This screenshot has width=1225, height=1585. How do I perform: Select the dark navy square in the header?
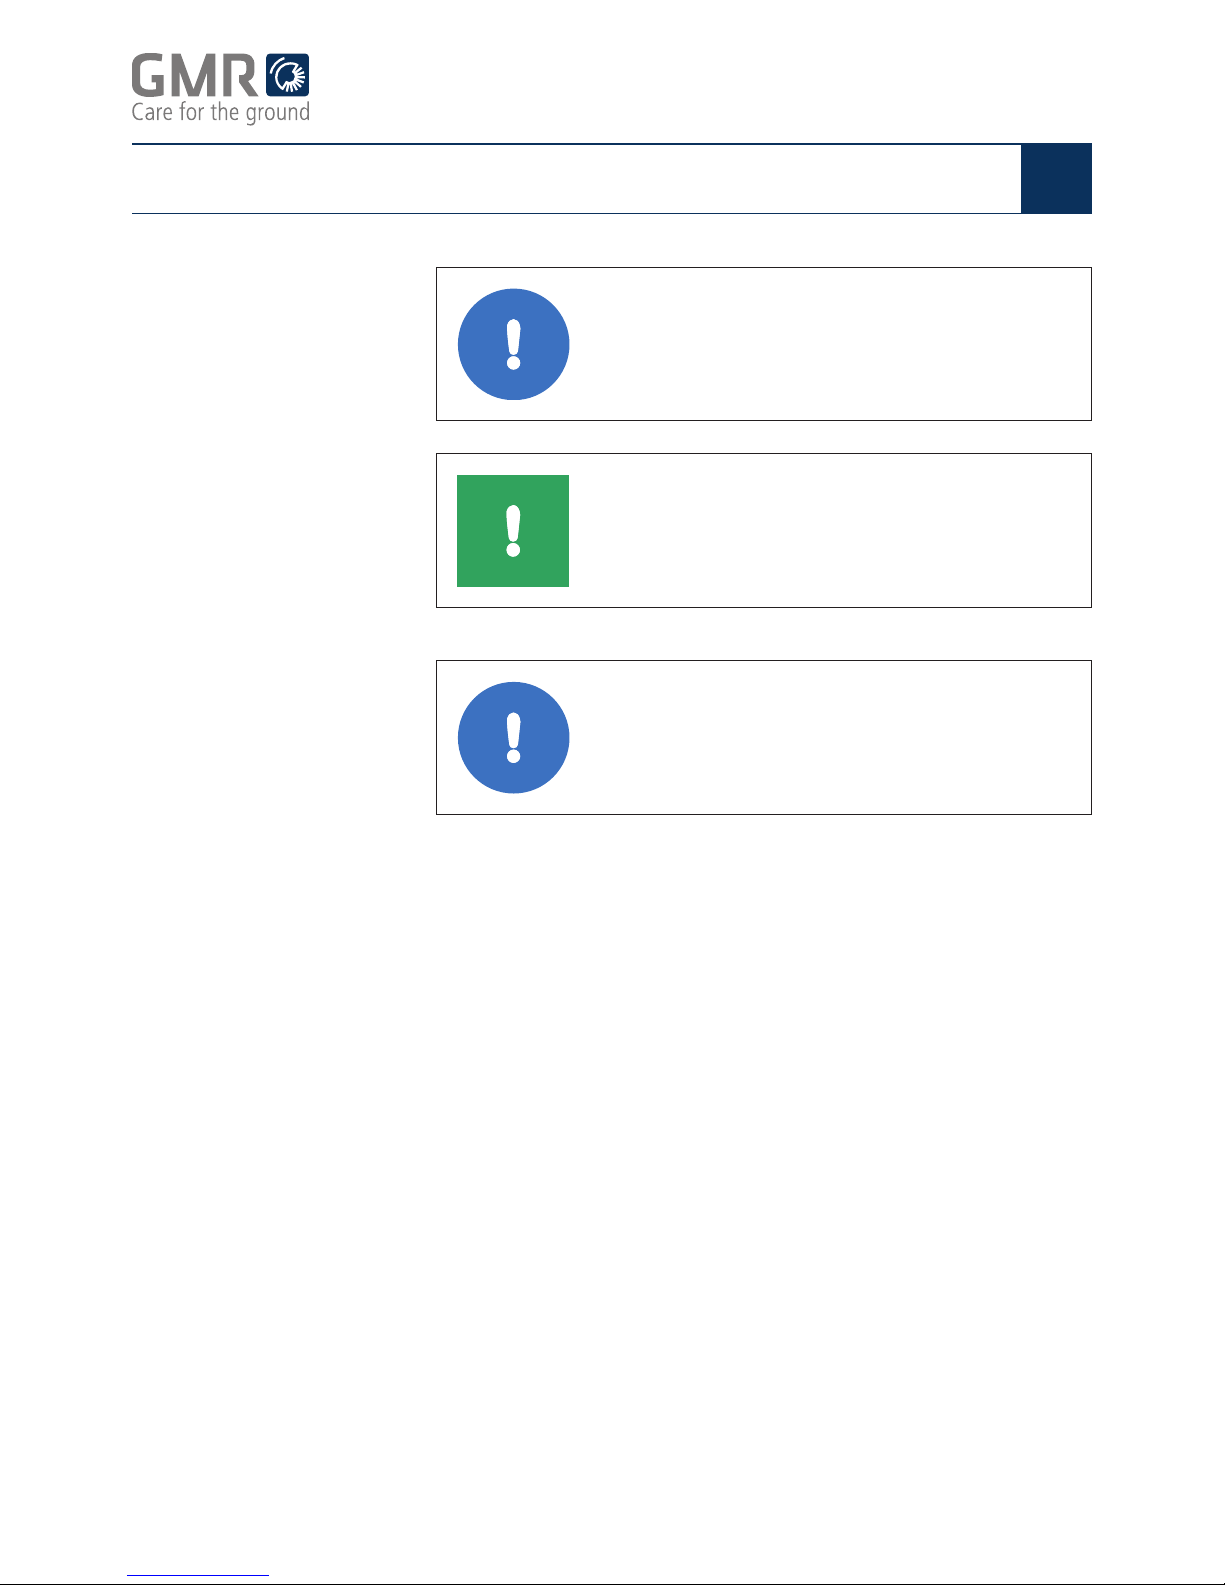pyautogui.click(x=1056, y=179)
